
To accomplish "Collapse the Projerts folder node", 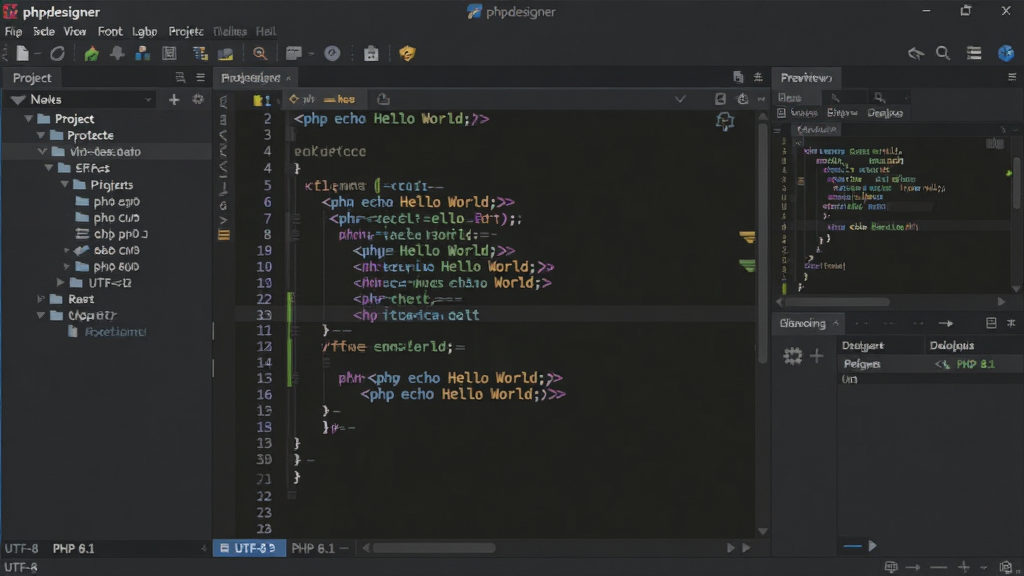I will [x=65, y=185].
